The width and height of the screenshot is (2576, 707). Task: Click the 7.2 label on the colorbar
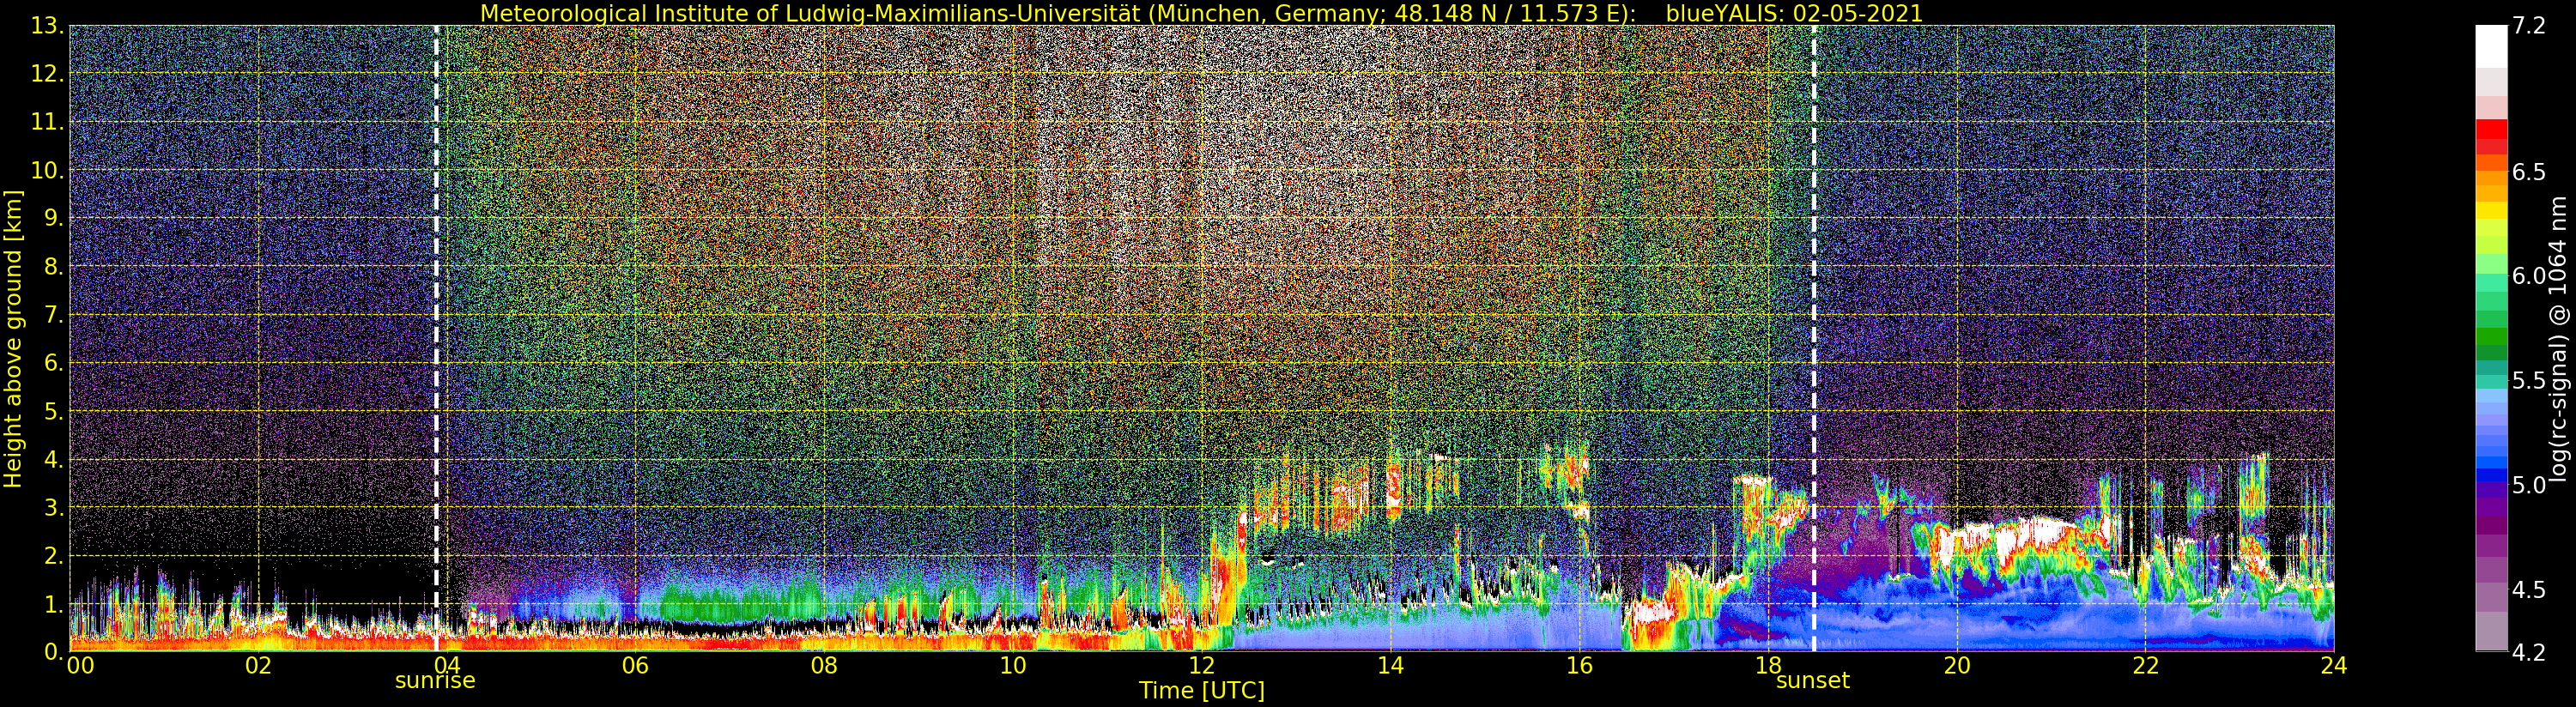[x=2529, y=26]
